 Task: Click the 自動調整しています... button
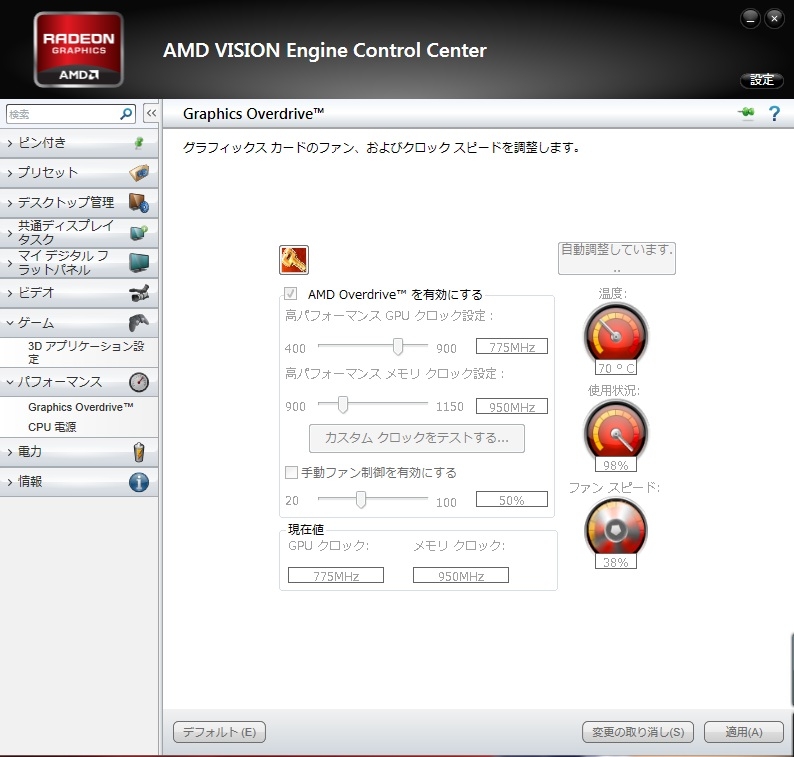coord(617,258)
